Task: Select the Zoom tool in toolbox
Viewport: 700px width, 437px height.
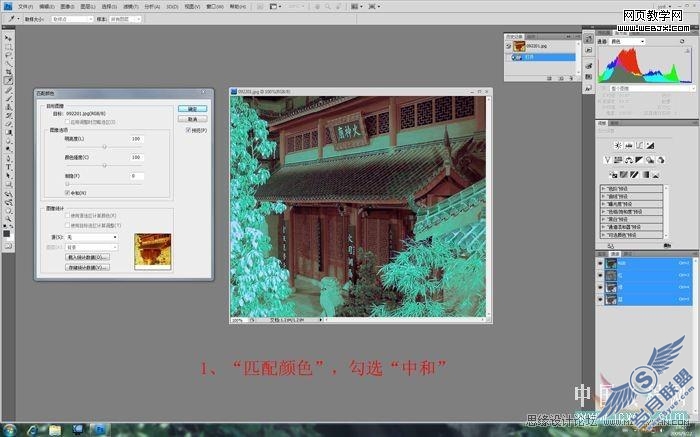Action: [8, 218]
